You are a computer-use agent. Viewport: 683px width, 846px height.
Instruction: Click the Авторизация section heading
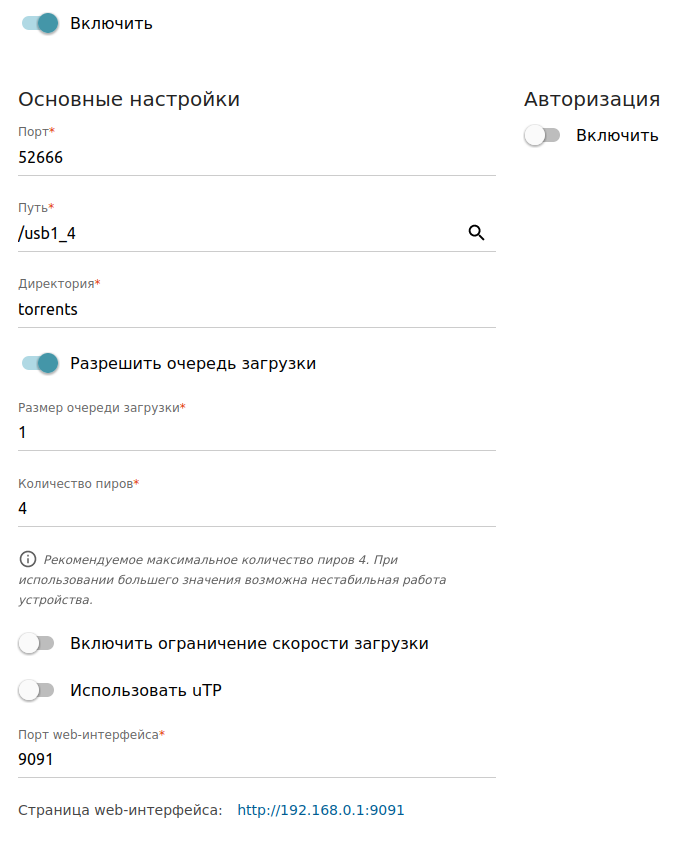click(591, 99)
